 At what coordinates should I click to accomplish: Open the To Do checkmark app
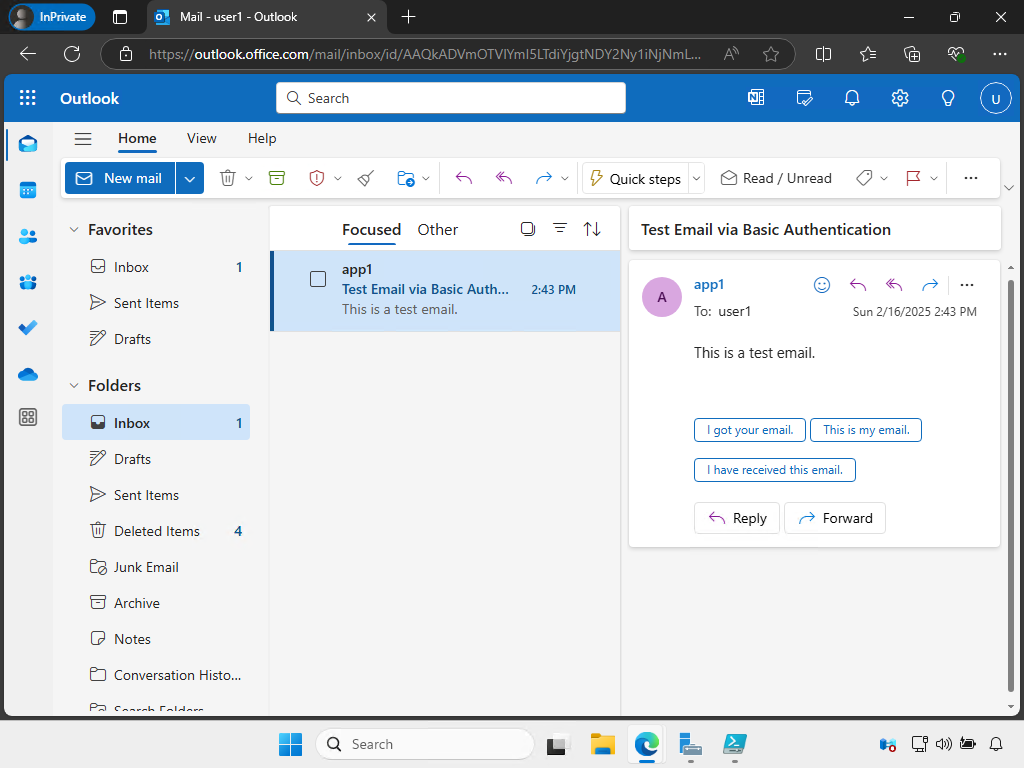(27, 327)
